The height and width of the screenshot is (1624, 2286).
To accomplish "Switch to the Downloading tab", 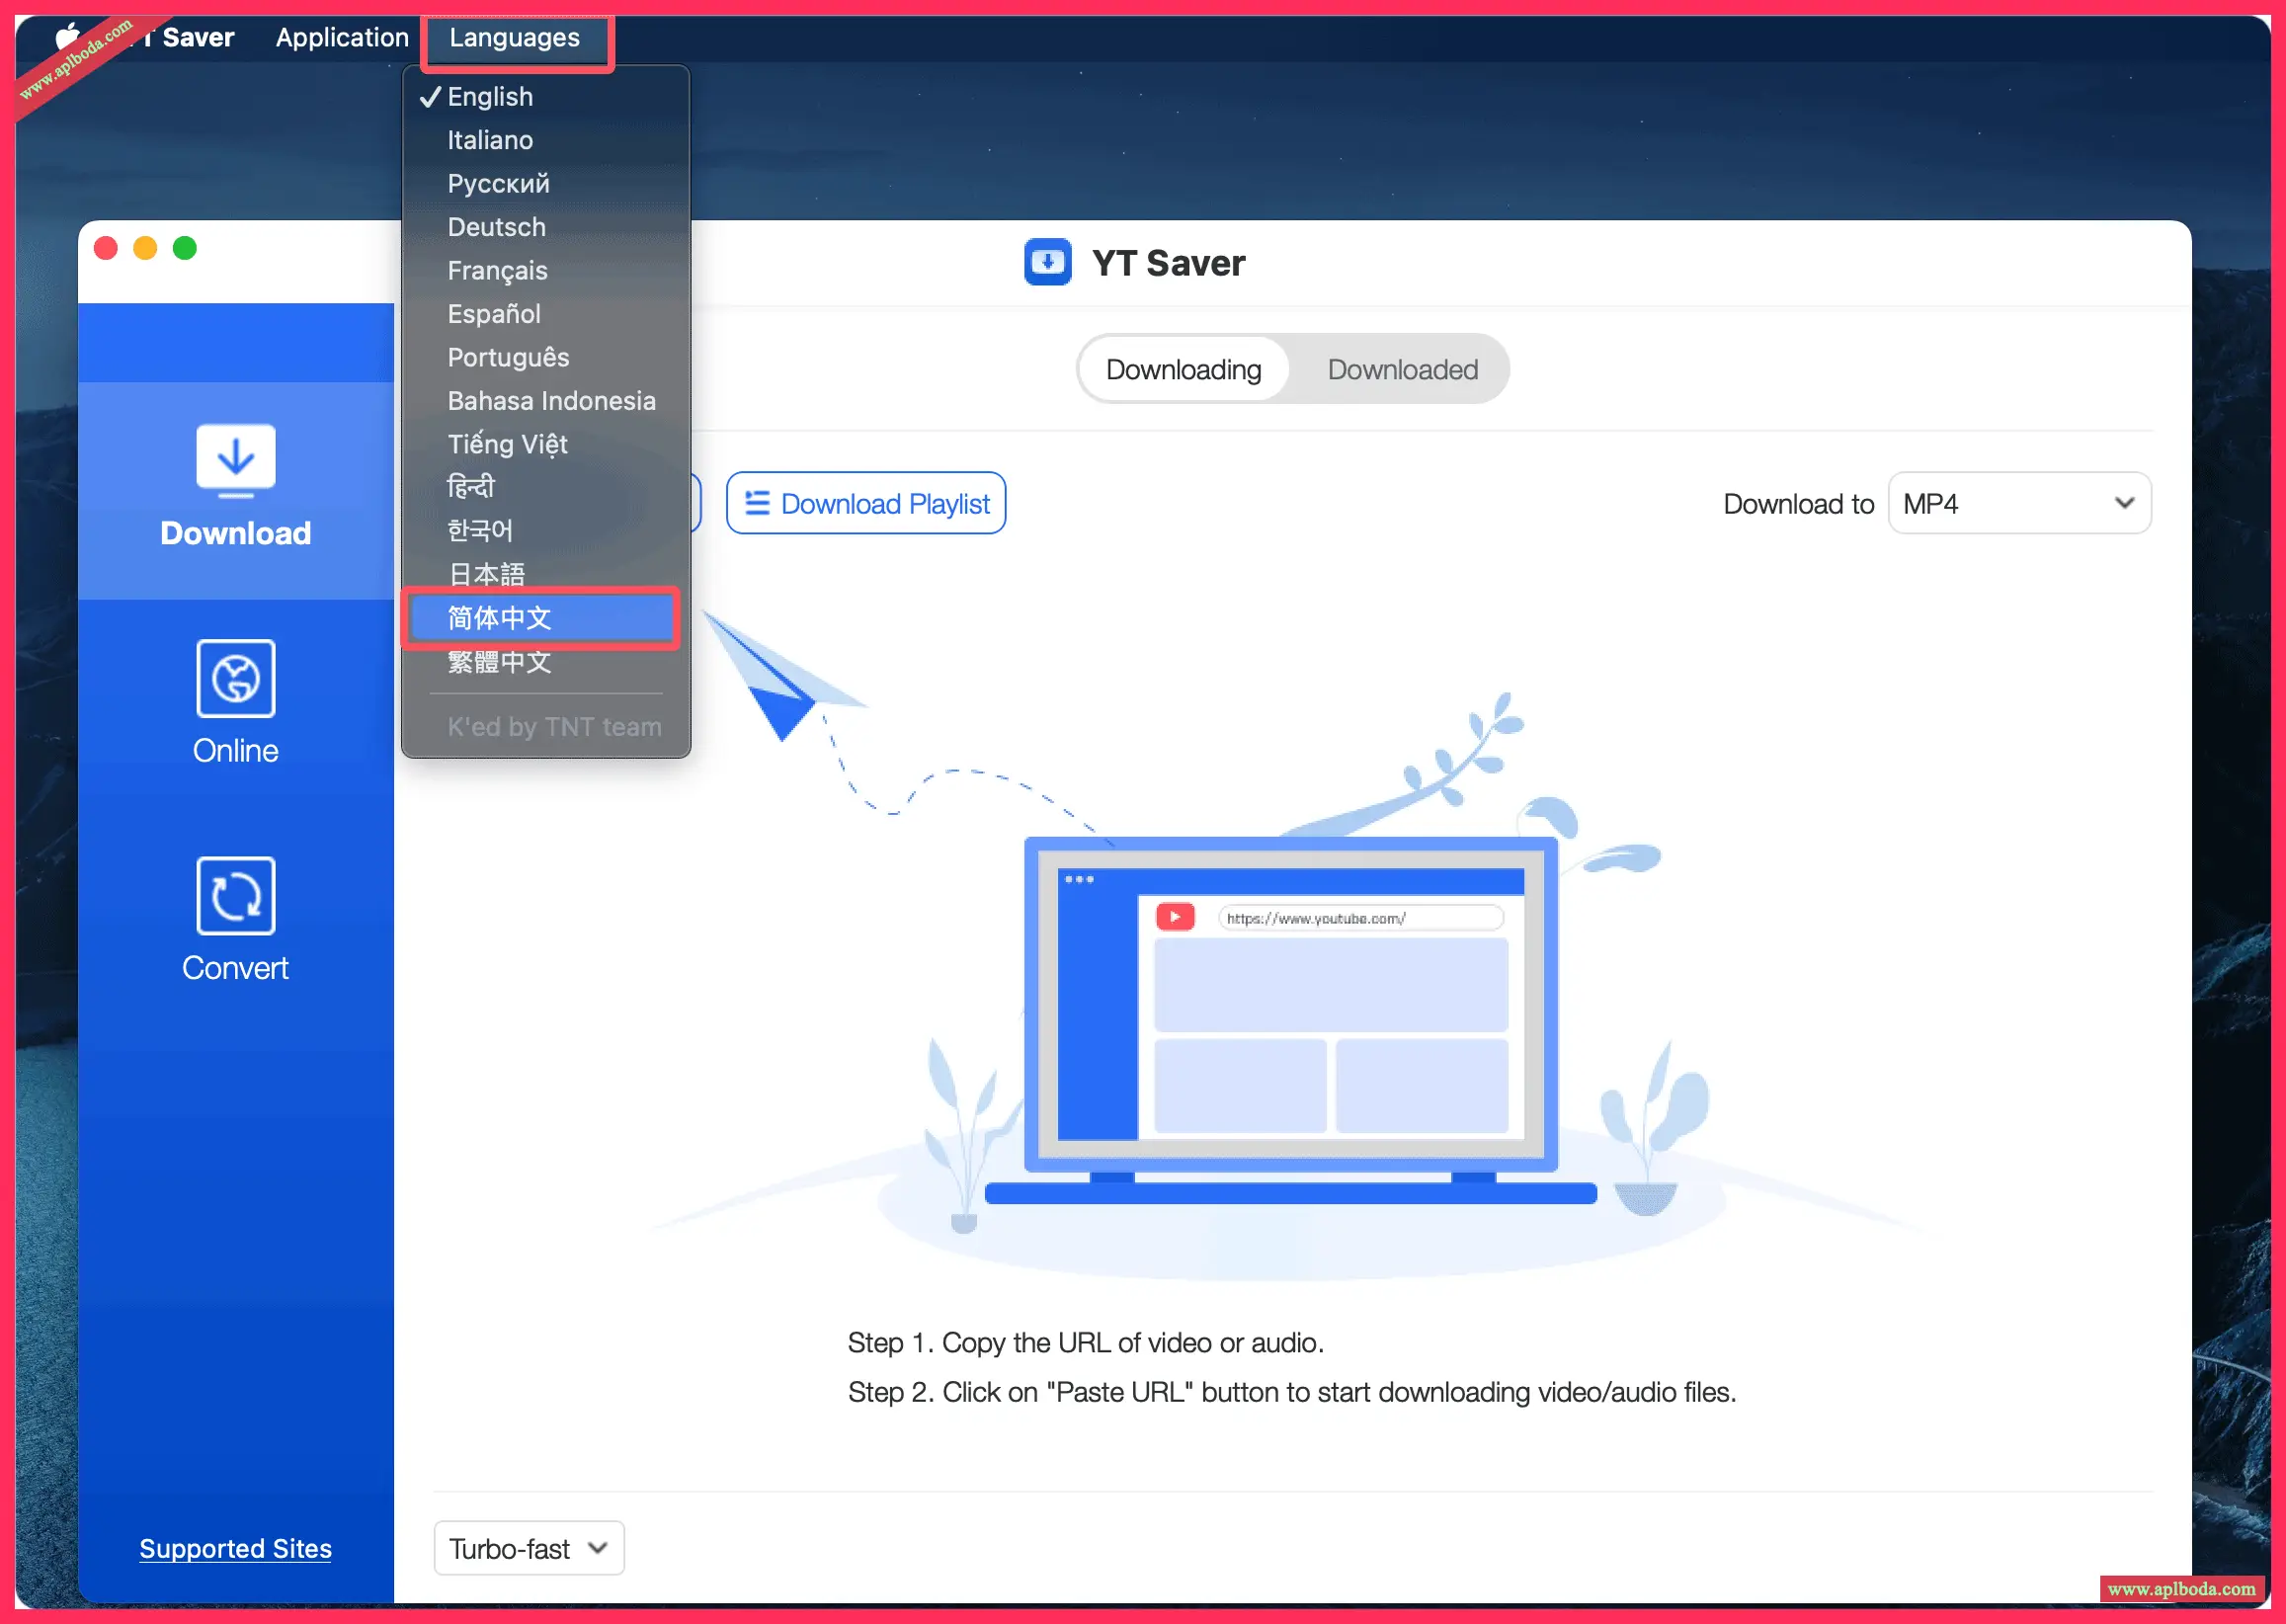I will coord(1183,369).
